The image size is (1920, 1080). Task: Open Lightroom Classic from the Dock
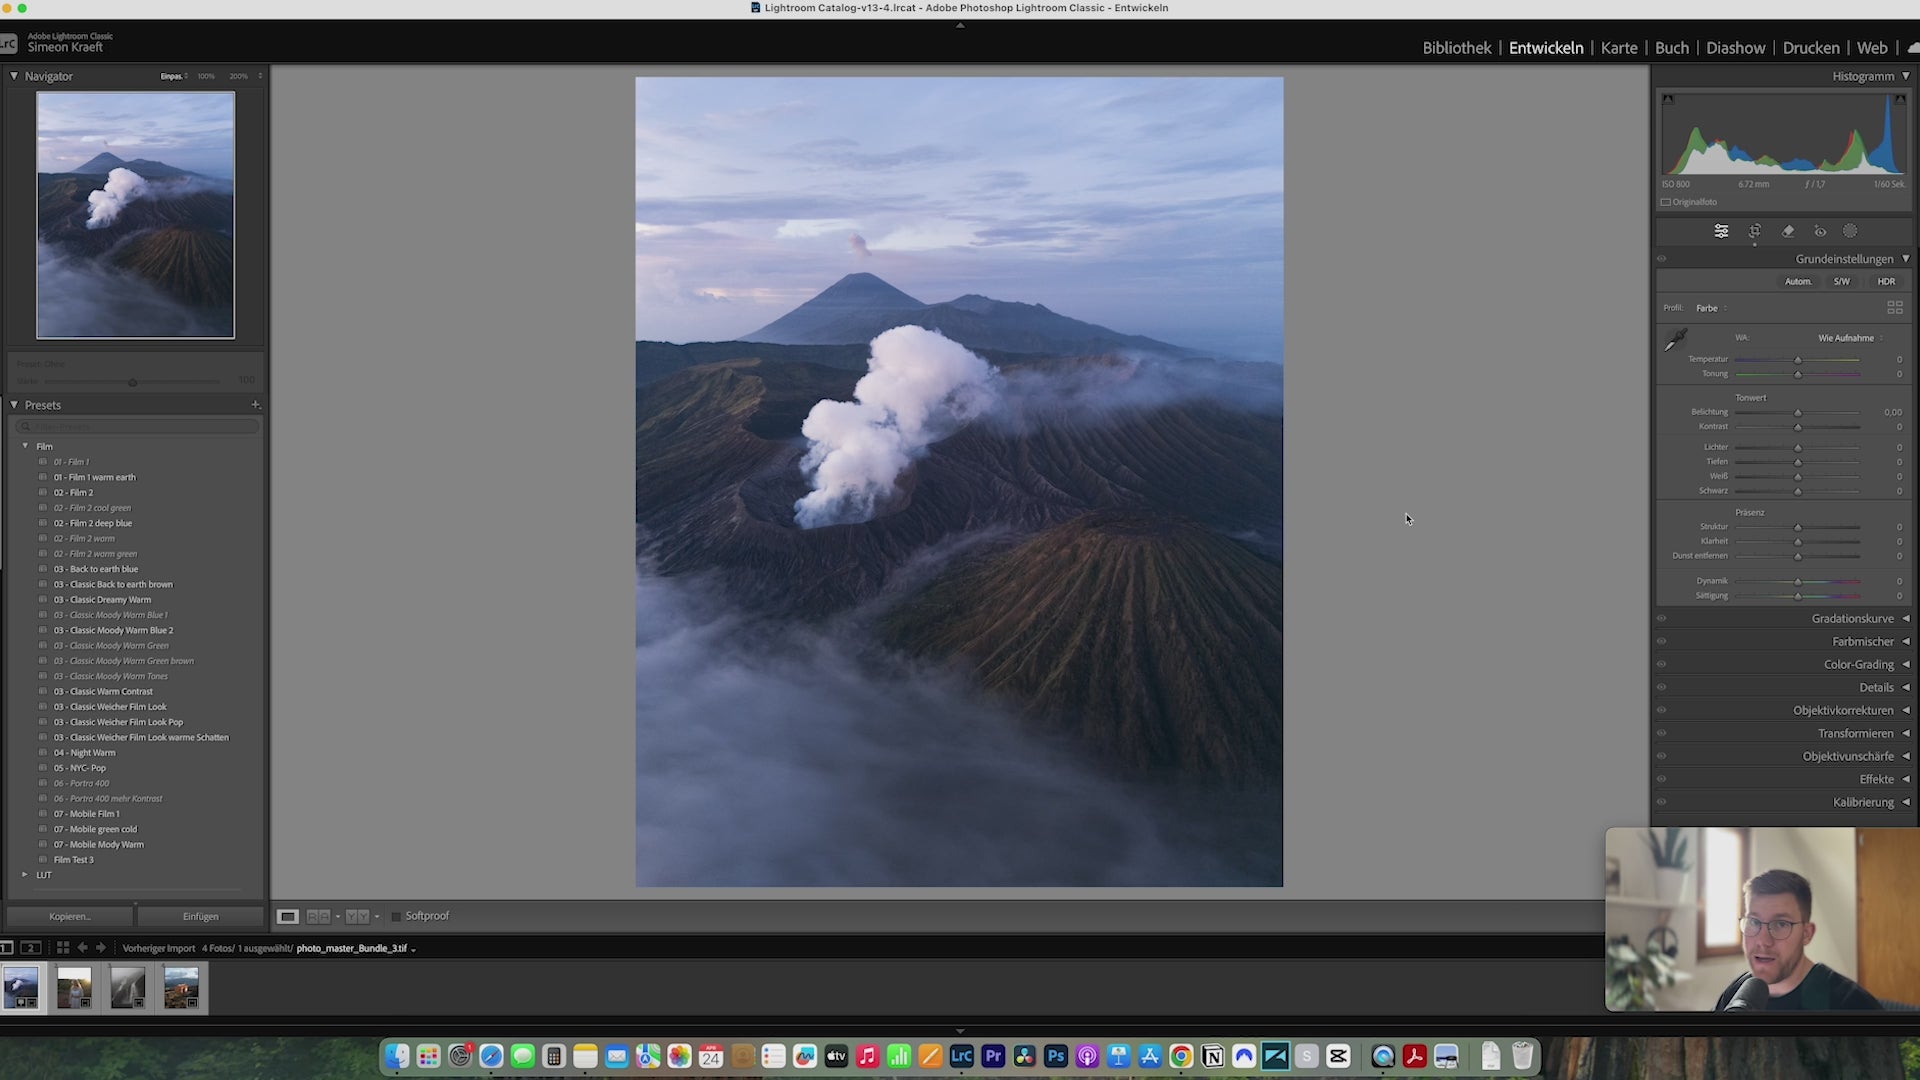[x=961, y=1056]
